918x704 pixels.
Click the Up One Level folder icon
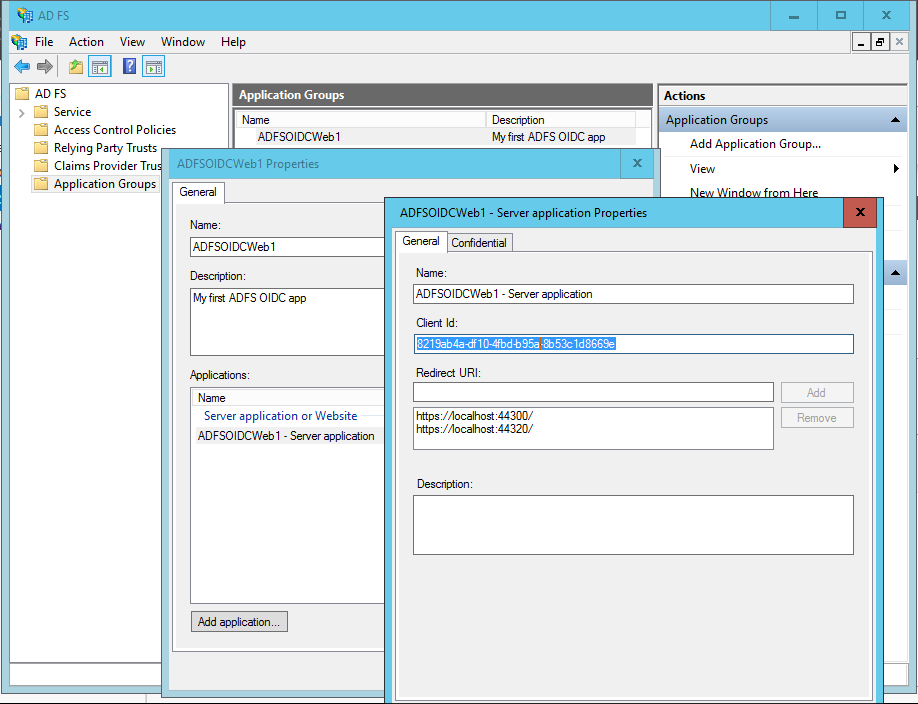tap(76, 67)
